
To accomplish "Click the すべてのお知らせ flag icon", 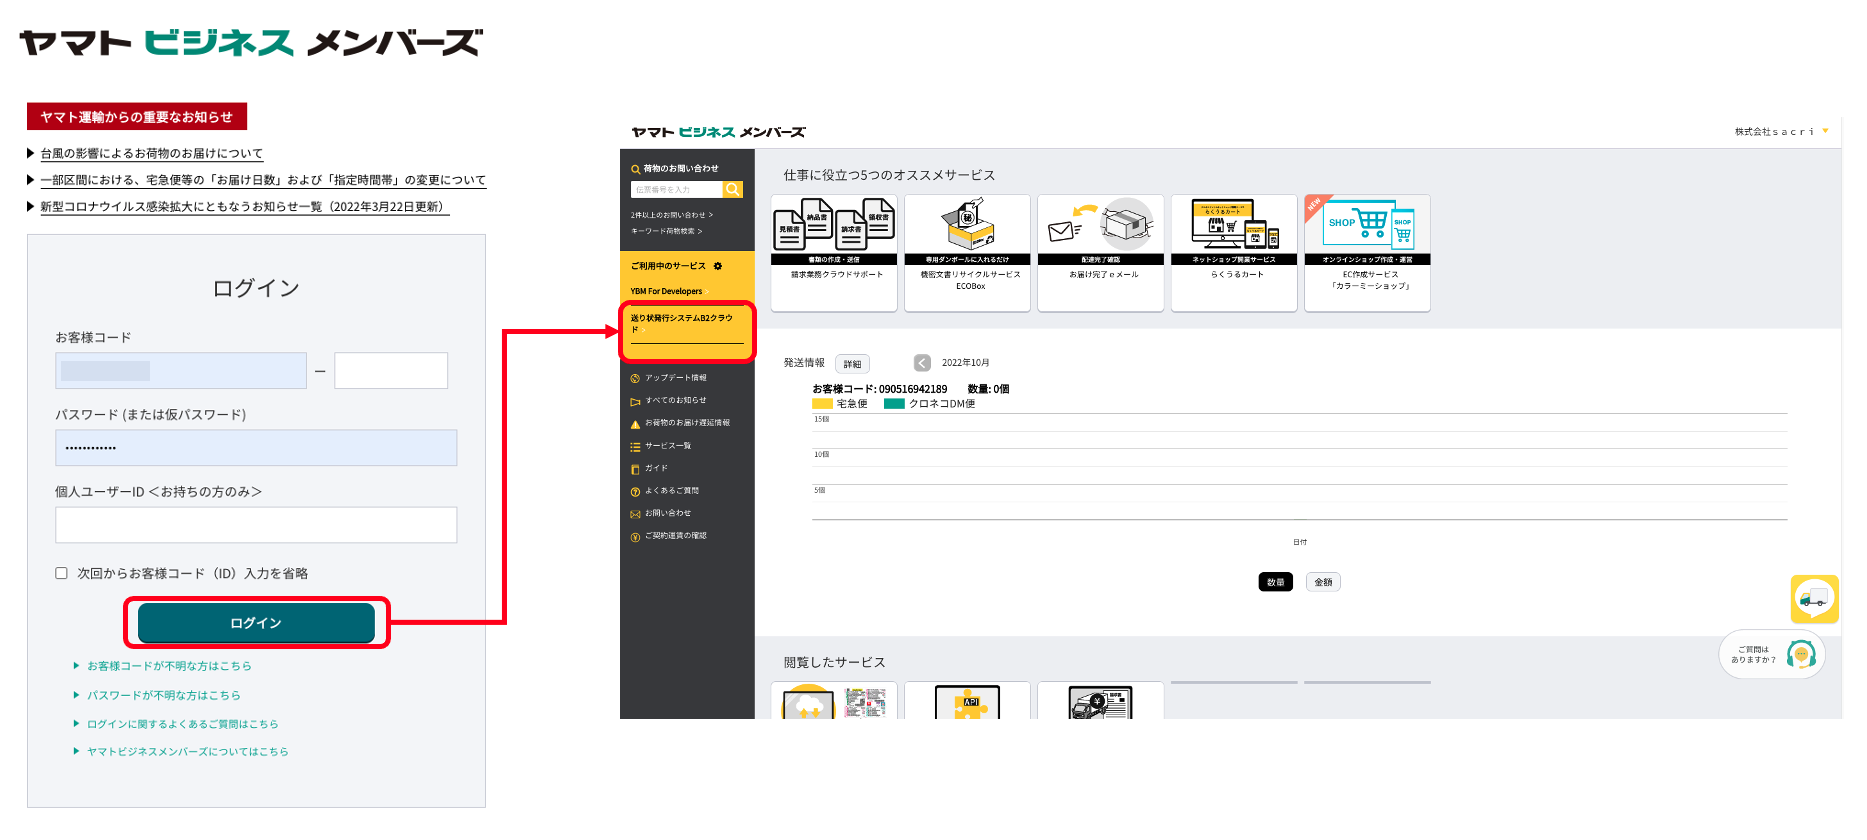I will 635,401.
